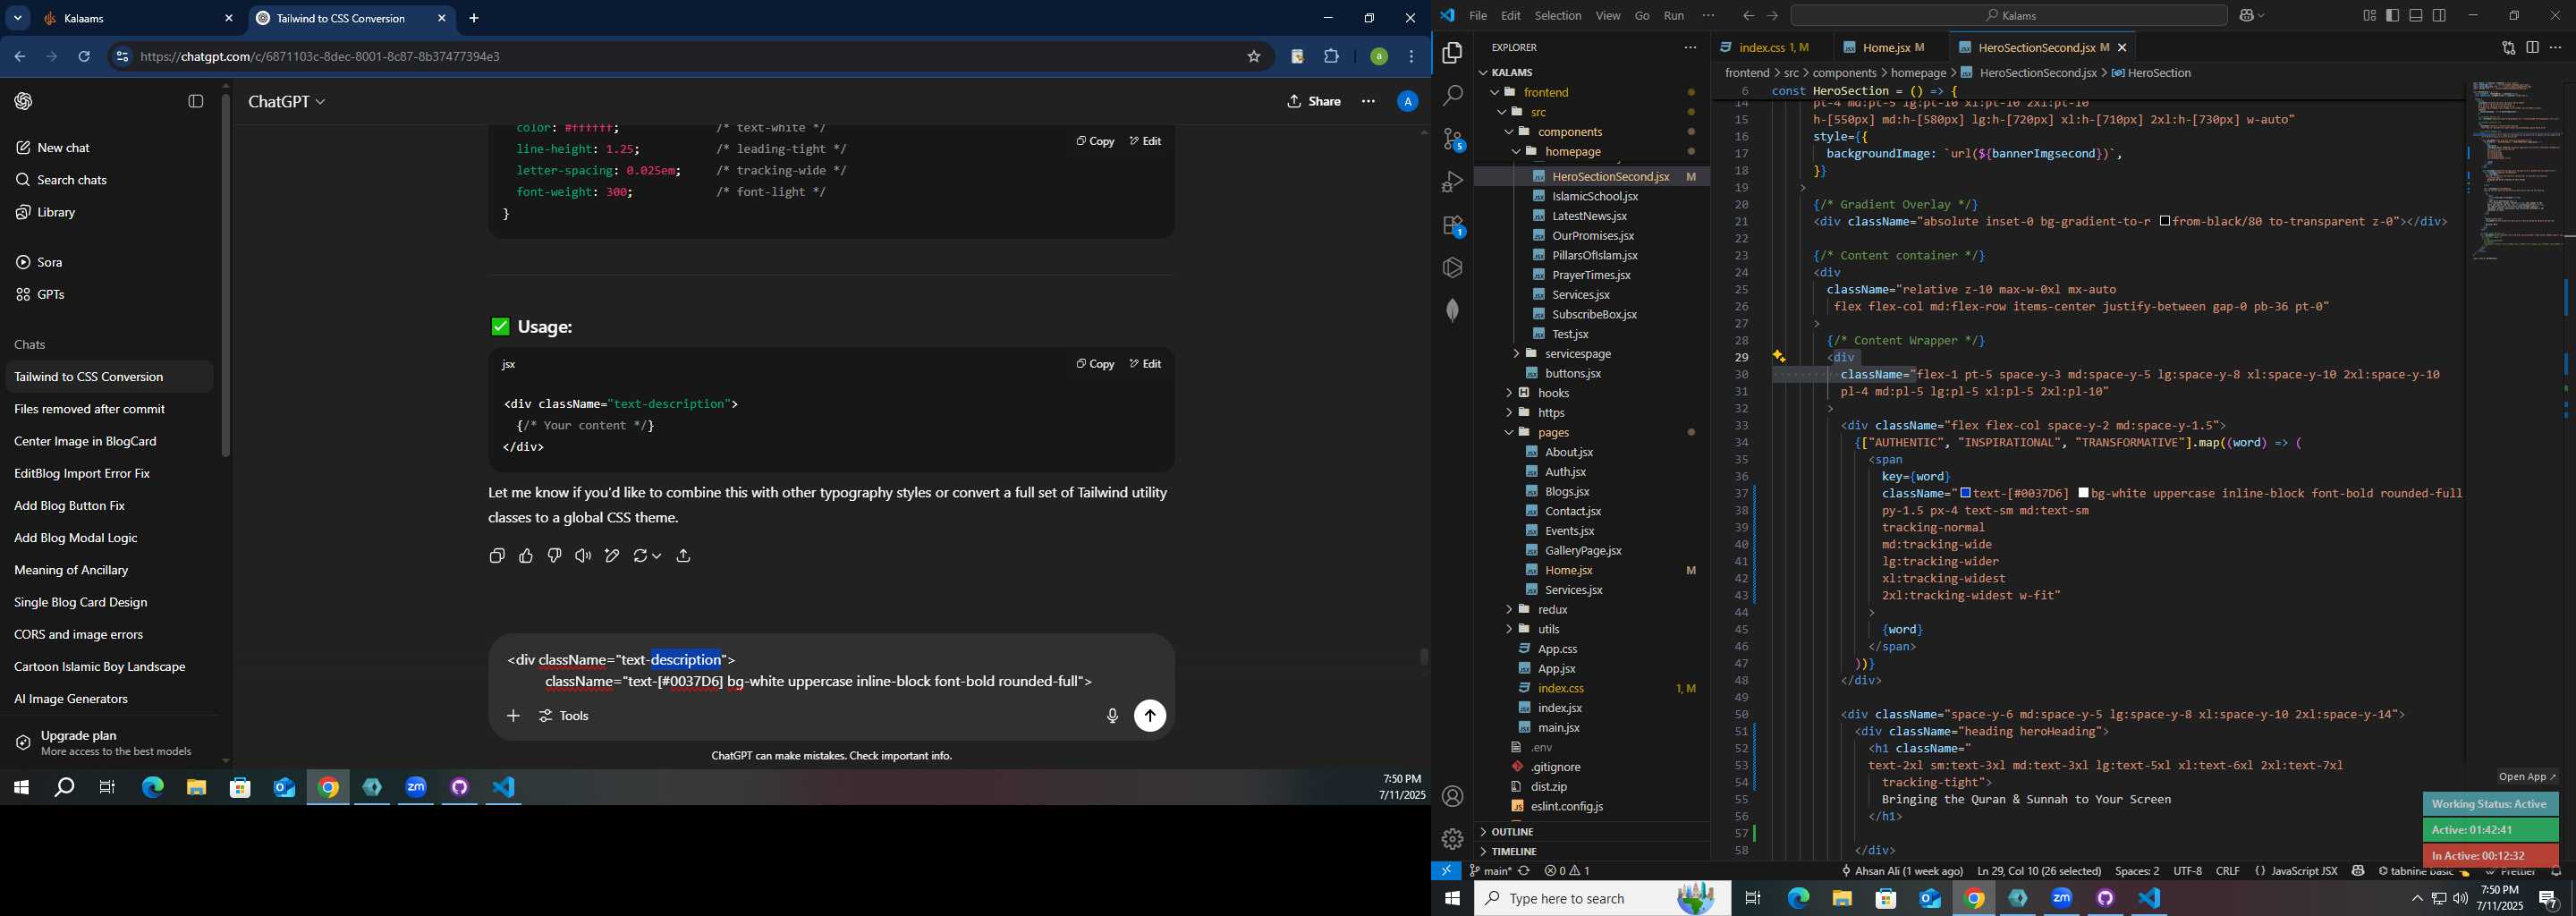
Task: Click Customize Layout icon in VS Code title bar
Action: click(2369, 15)
